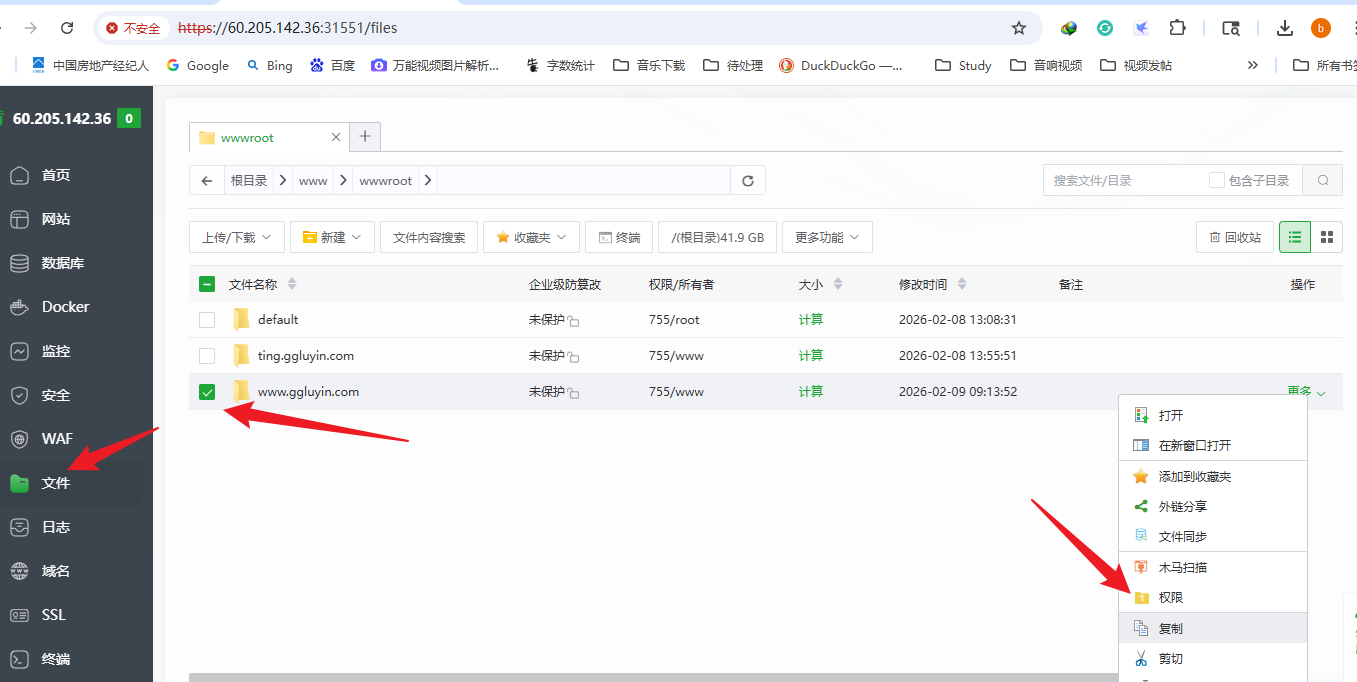Expand the 新建 (New) dropdown
The height and width of the screenshot is (682, 1357).
click(332, 237)
